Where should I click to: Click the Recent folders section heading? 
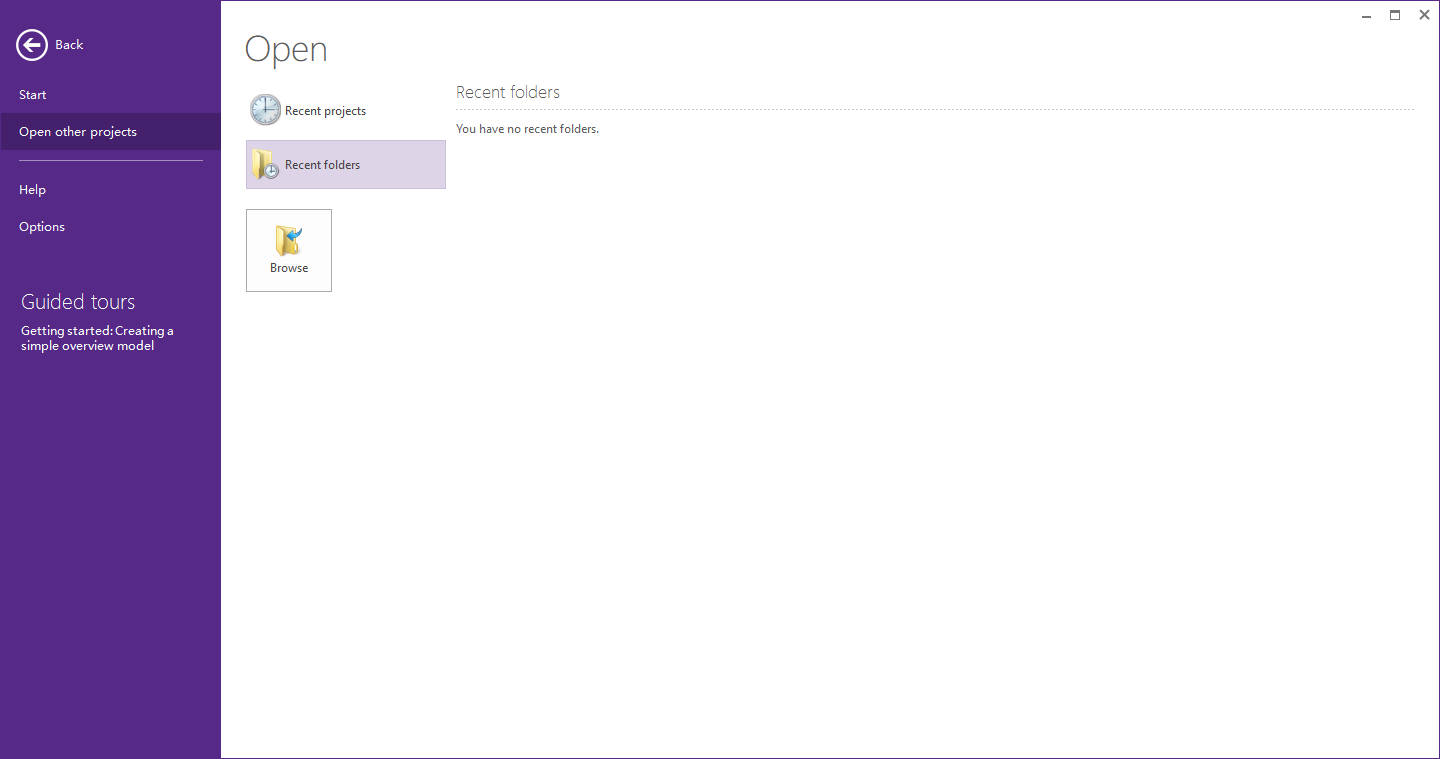508,92
